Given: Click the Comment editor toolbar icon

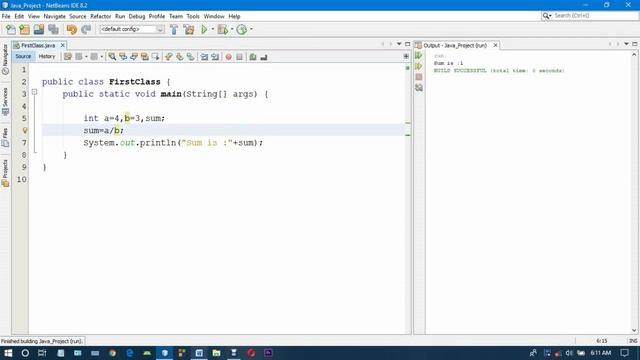Looking at the screenshot, I should click(253, 57).
